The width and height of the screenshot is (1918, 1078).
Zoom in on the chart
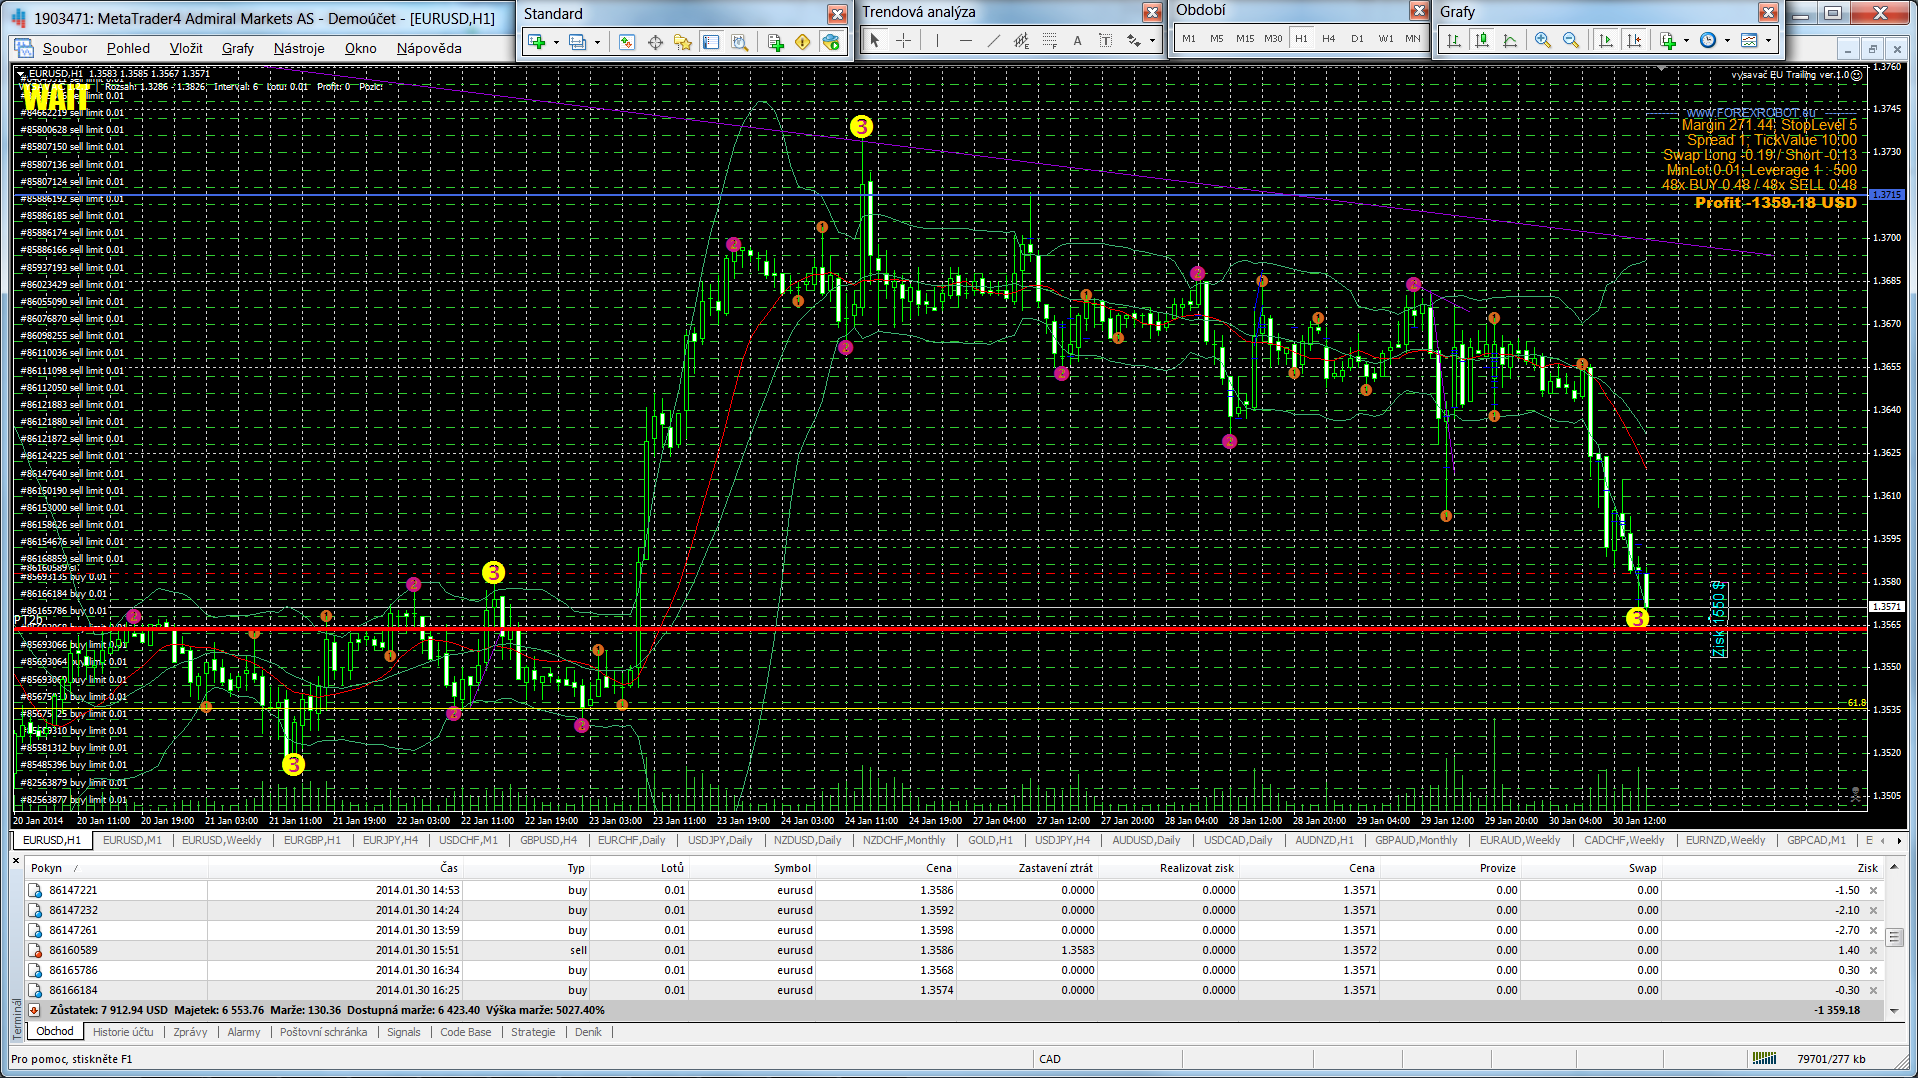click(x=1543, y=40)
